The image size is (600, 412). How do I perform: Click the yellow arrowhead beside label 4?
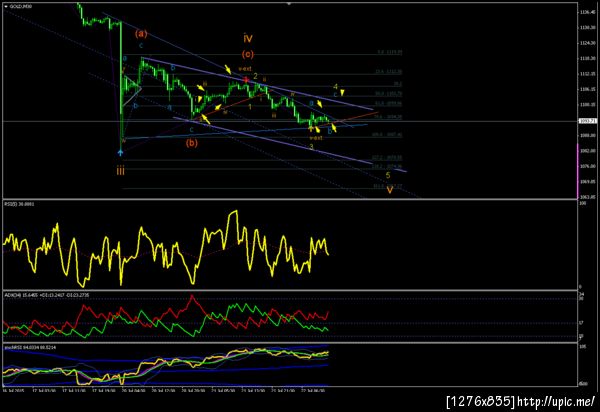pyautogui.click(x=342, y=92)
